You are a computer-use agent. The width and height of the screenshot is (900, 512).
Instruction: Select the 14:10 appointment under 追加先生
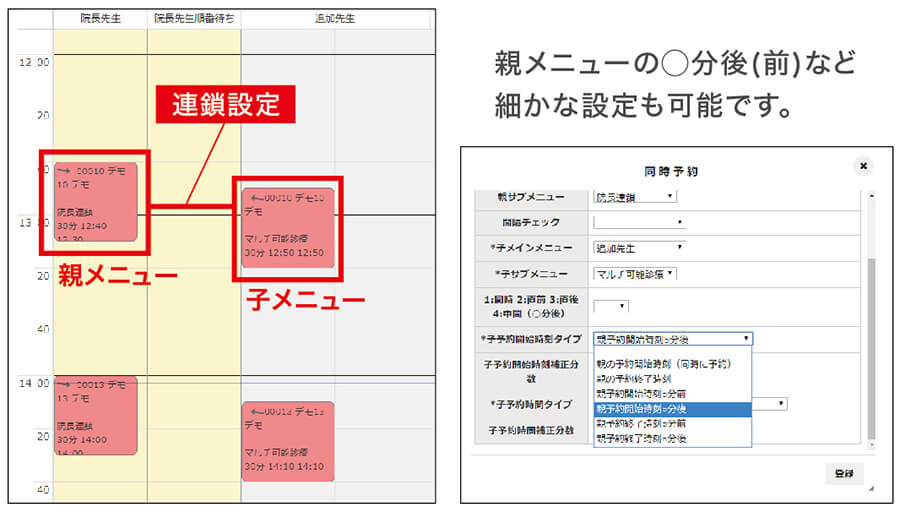(x=288, y=442)
